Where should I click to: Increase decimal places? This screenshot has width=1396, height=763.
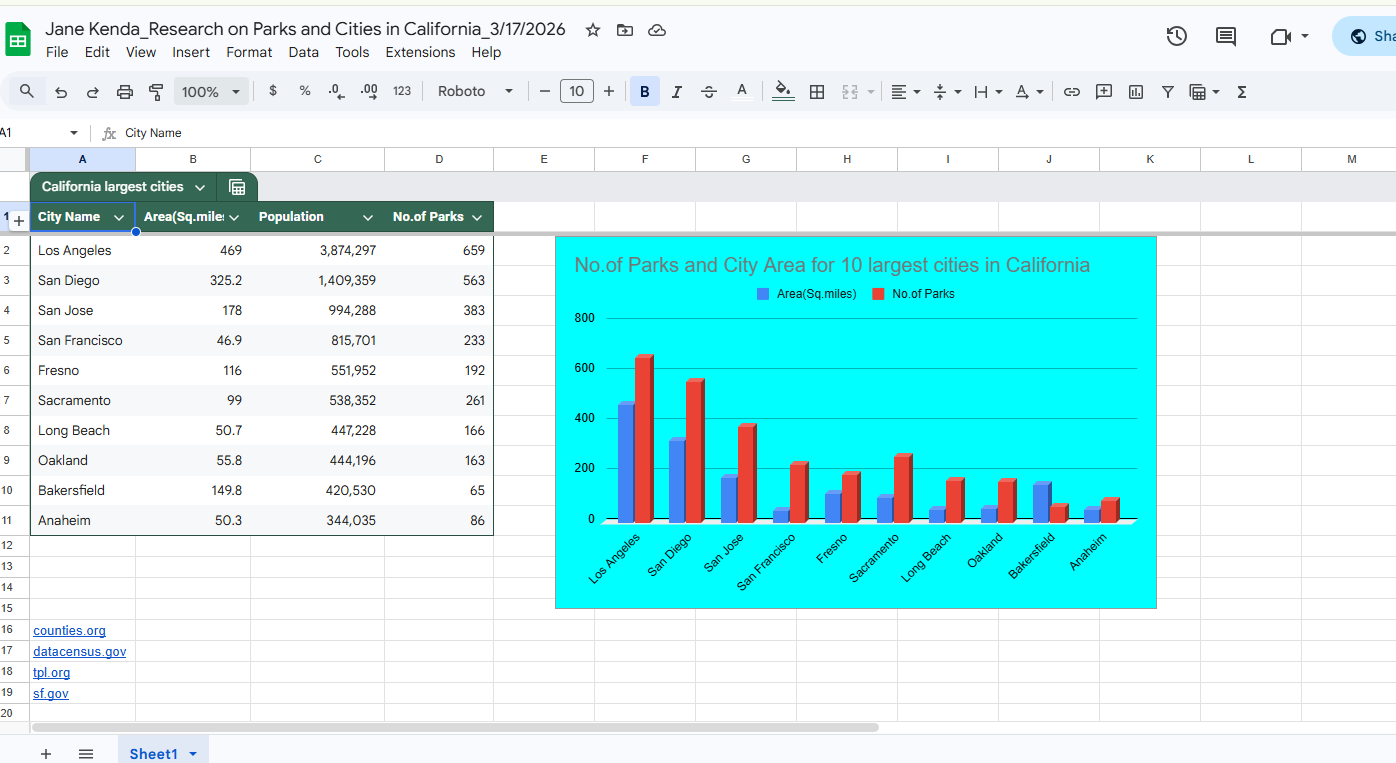369,91
